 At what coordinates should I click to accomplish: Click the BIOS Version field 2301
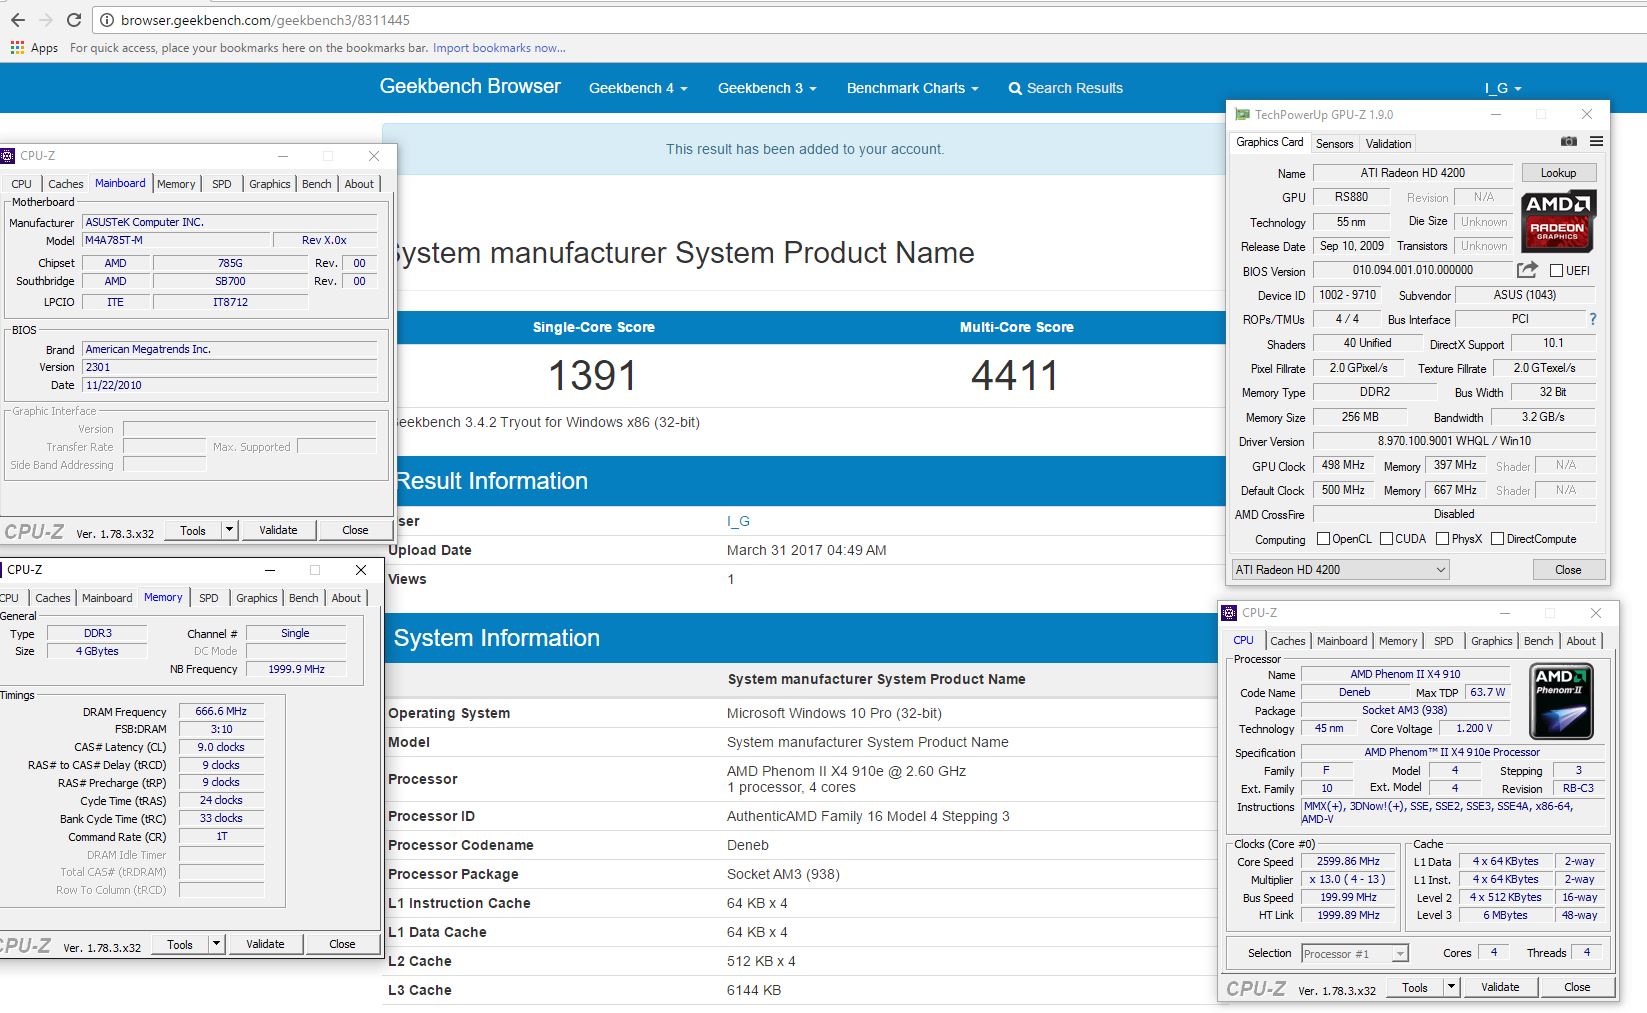(x=229, y=367)
